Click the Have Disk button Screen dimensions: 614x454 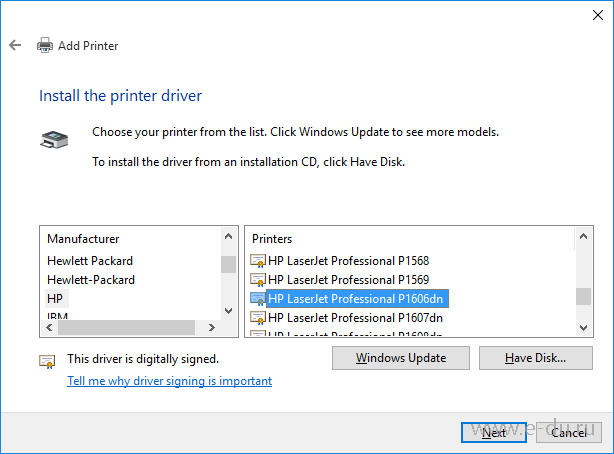[x=536, y=358]
